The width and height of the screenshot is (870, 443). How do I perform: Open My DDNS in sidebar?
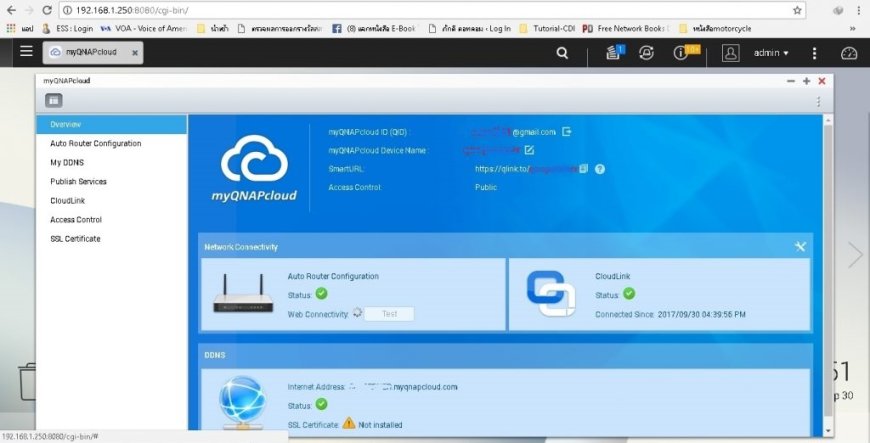click(67, 163)
